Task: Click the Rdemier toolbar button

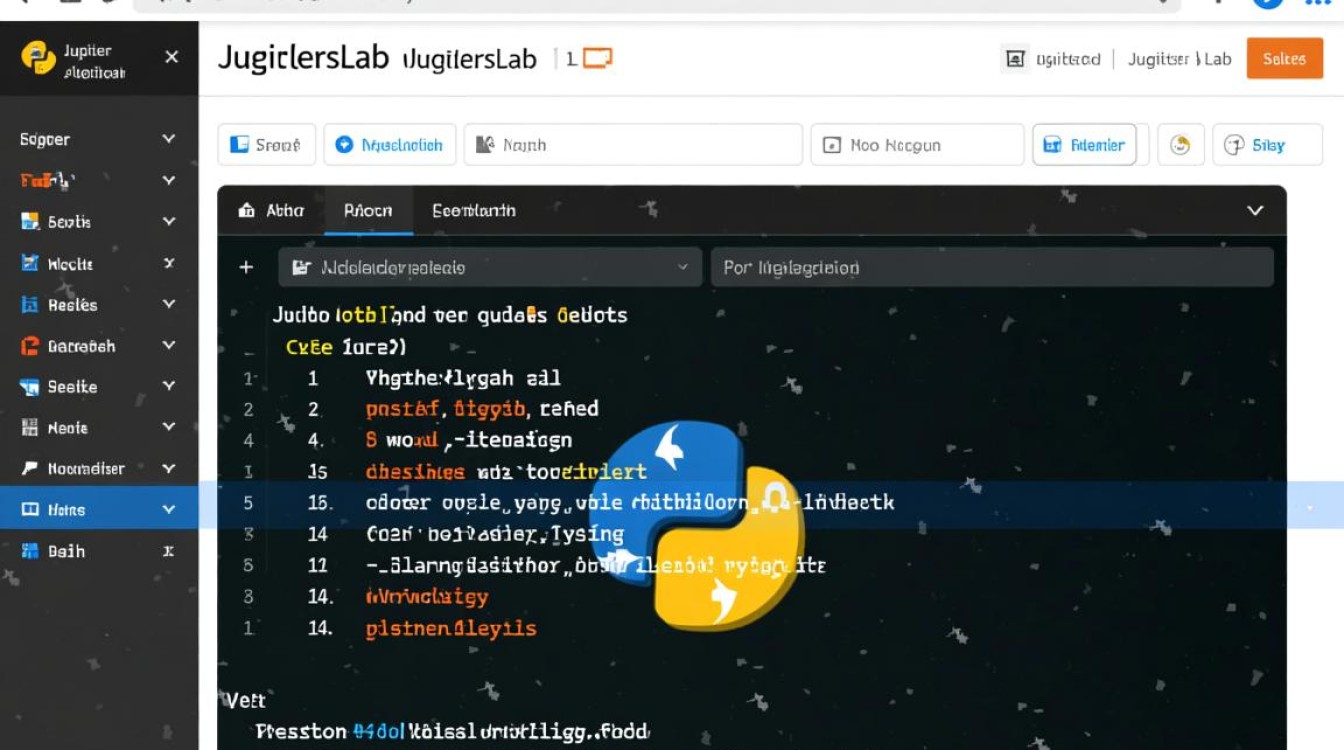Action: coord(1084,145)
